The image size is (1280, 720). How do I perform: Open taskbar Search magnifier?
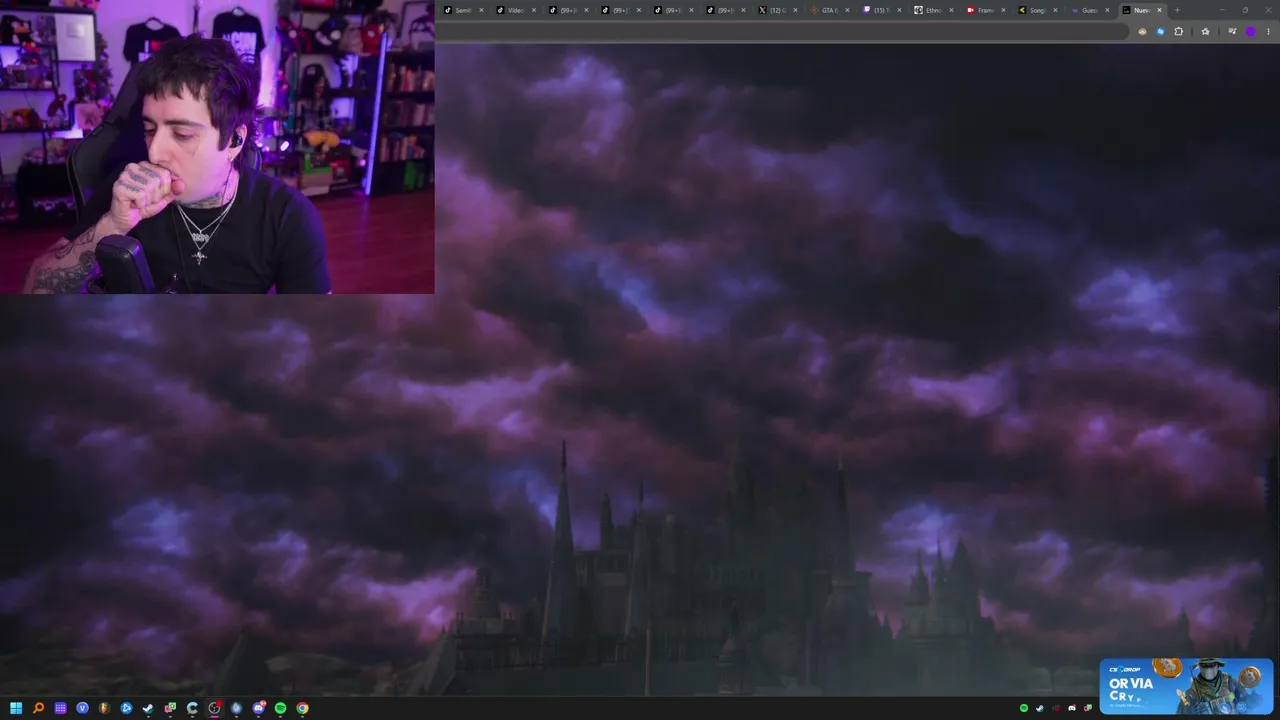point(38,708)
